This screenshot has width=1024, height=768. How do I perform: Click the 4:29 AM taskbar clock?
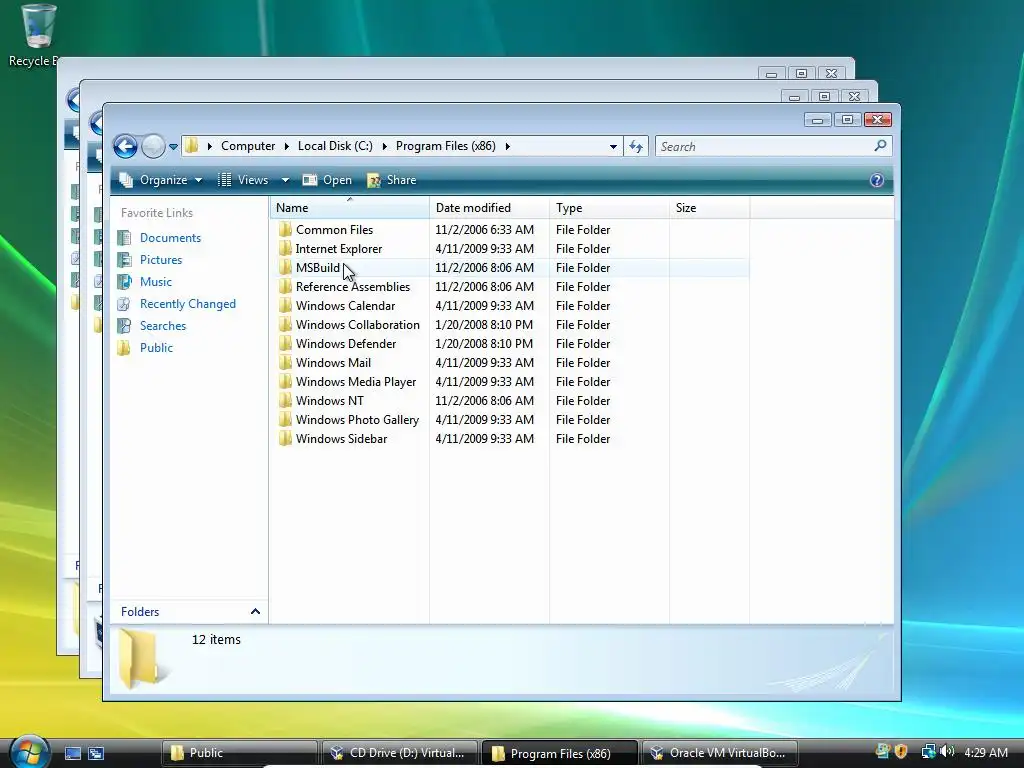[985, 752]
